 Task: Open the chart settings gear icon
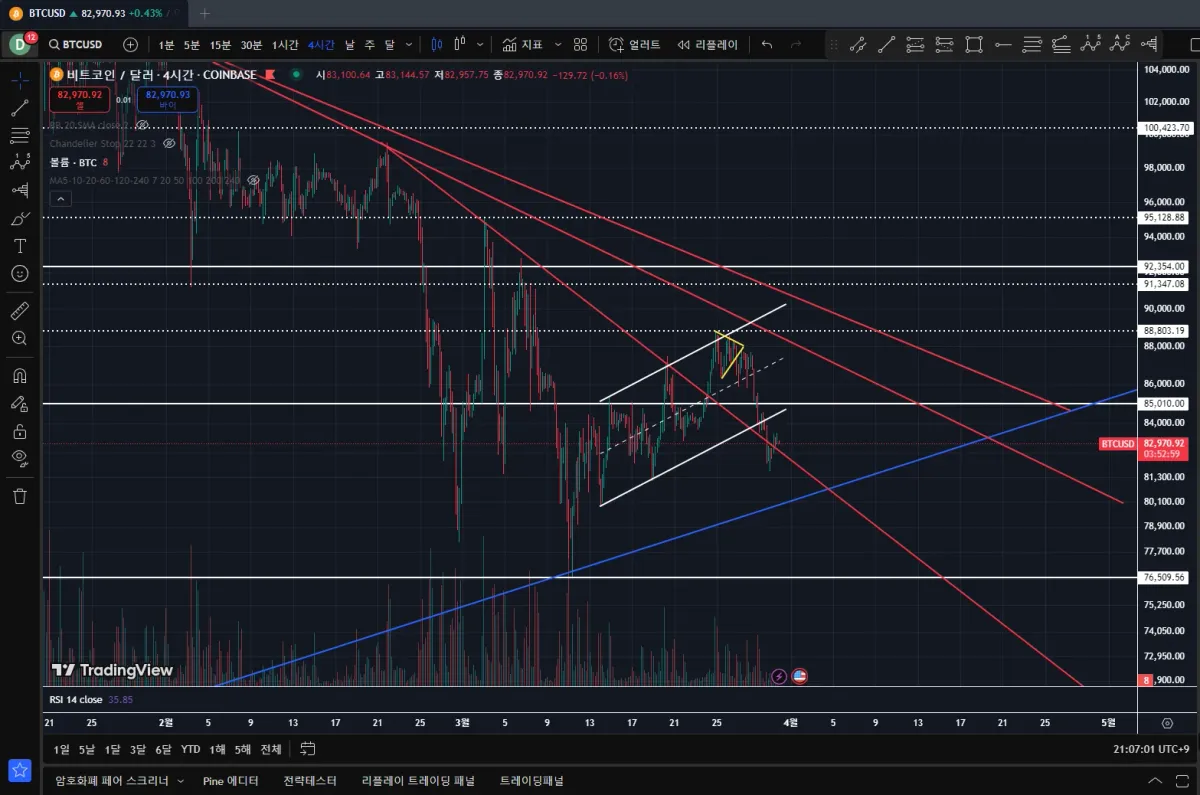pyautogui.click(x=1167, y=722)
